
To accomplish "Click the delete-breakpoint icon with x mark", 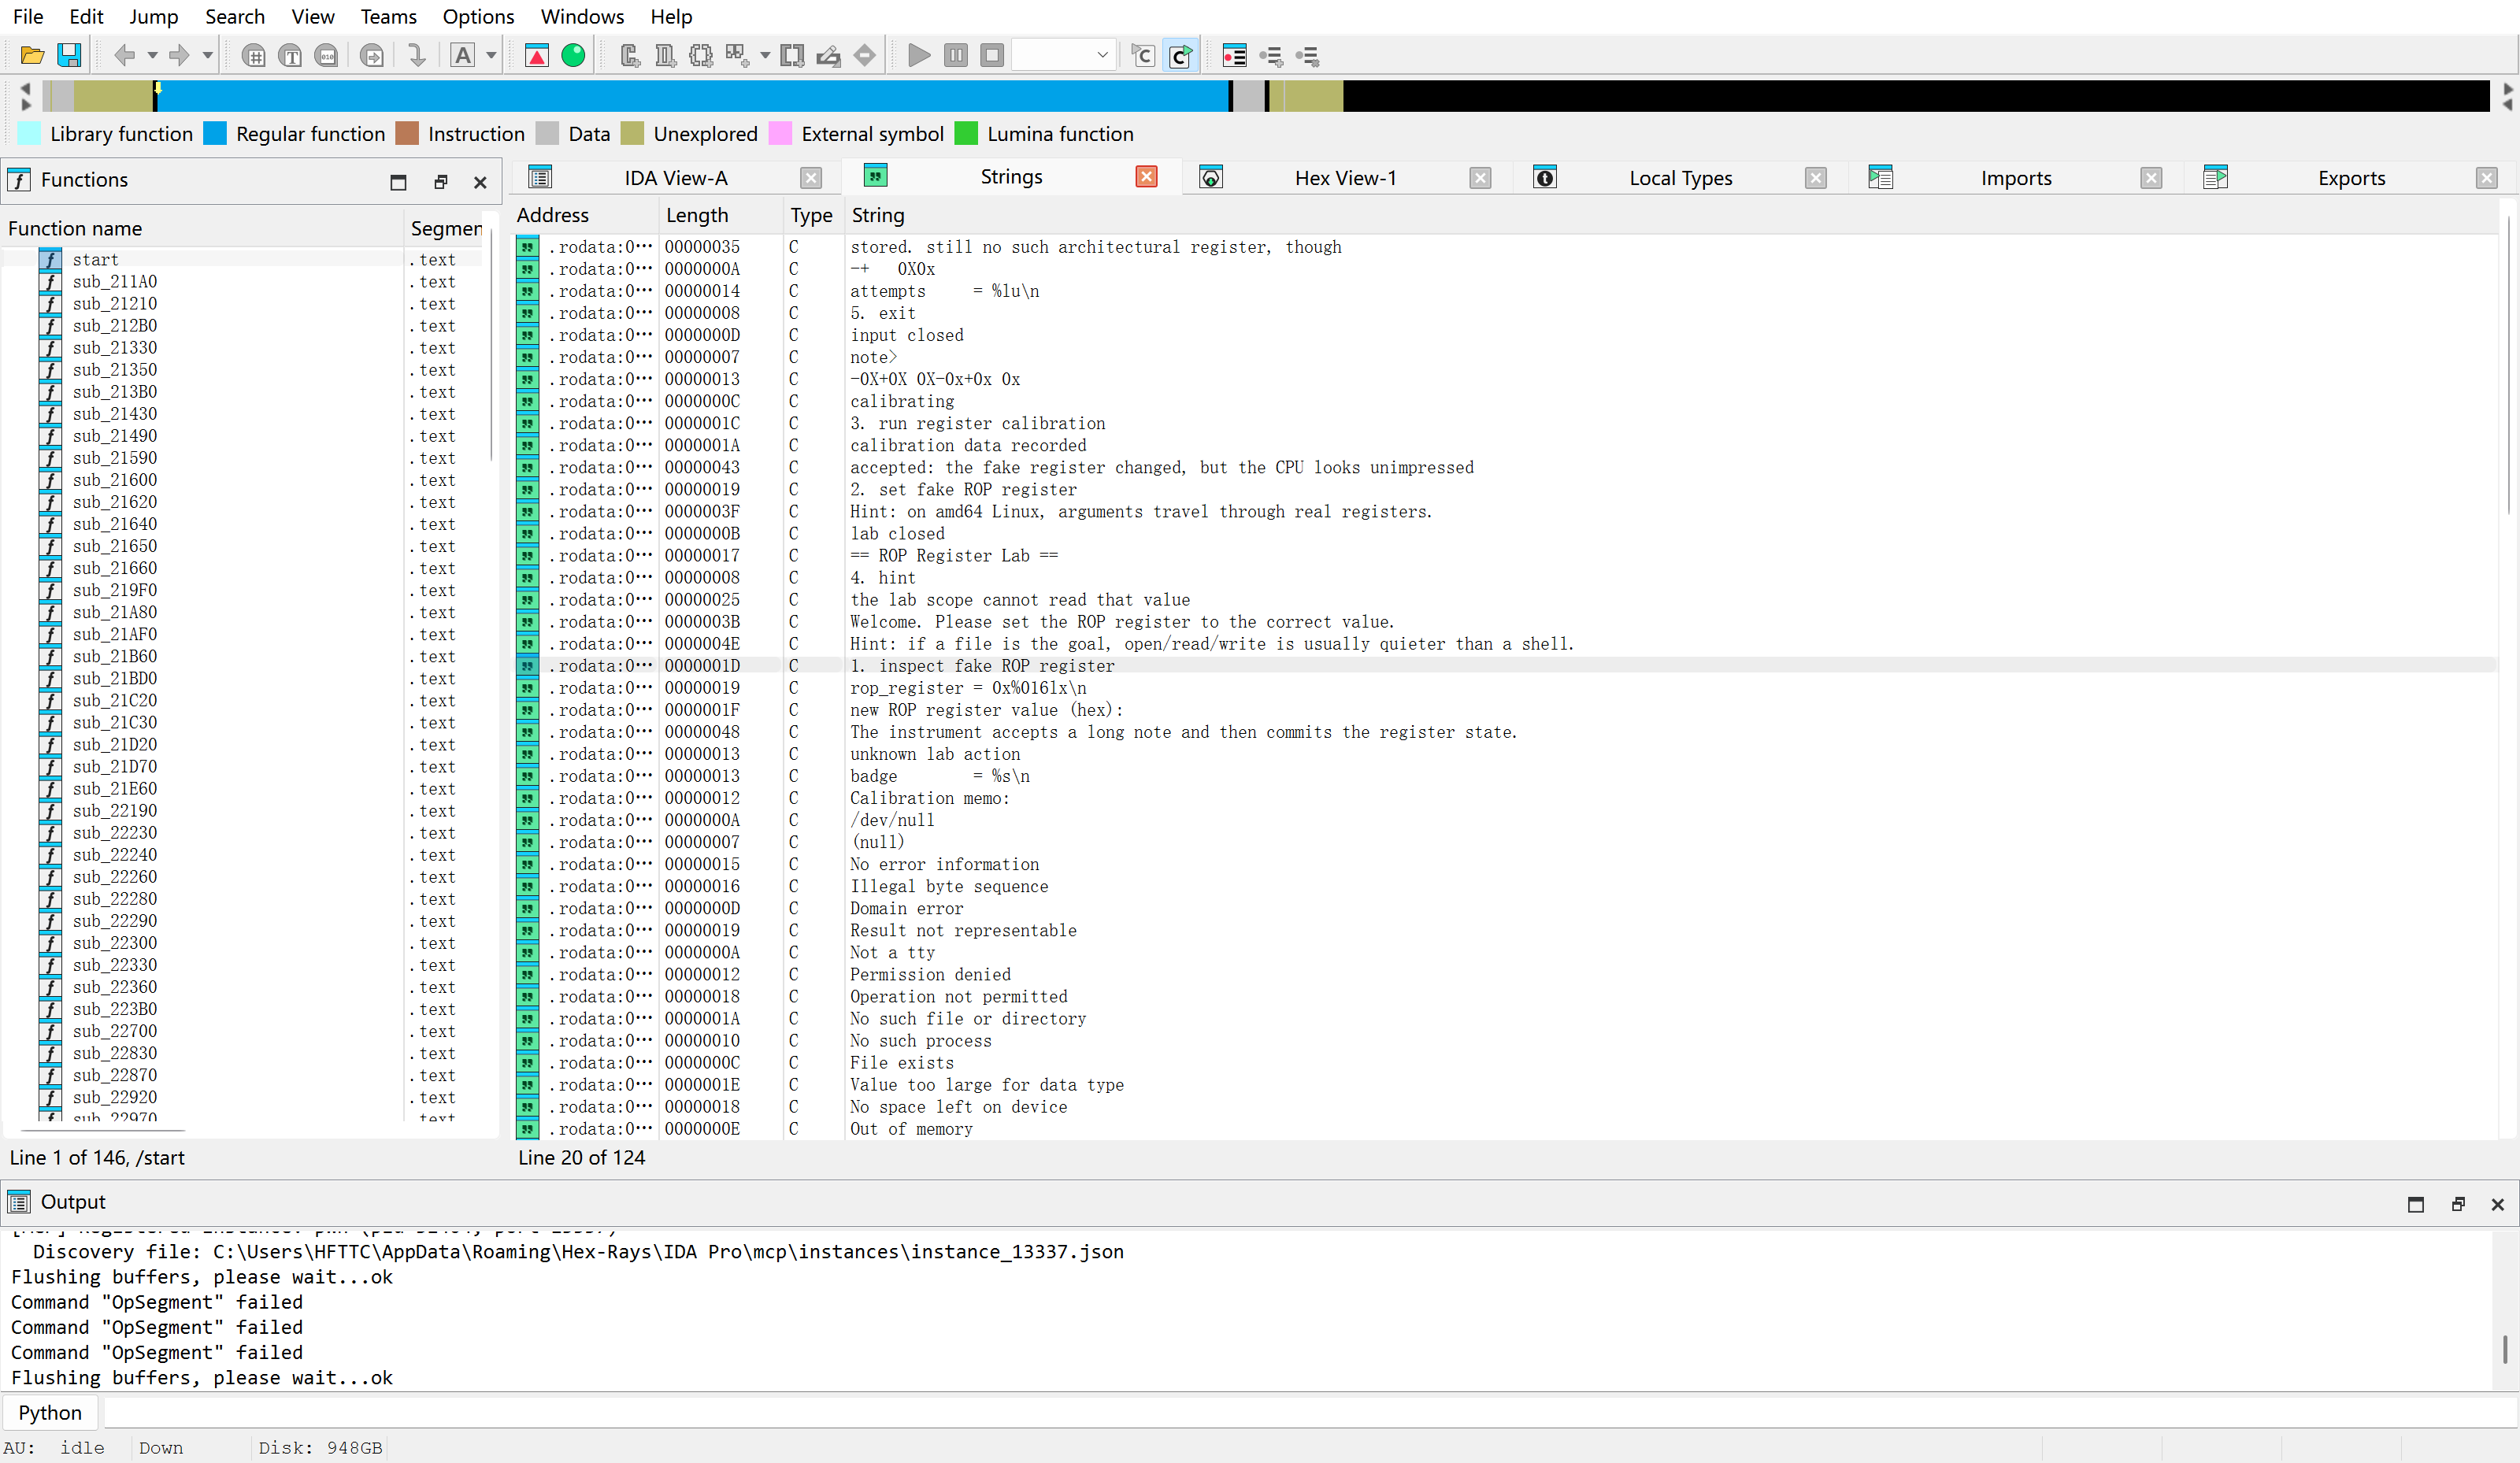I will point(1308,56).
